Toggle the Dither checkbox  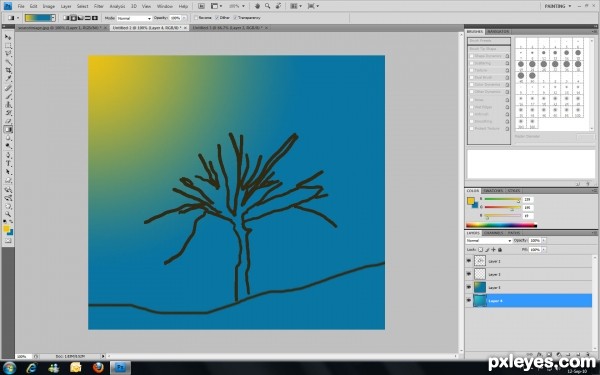point(217,18)
